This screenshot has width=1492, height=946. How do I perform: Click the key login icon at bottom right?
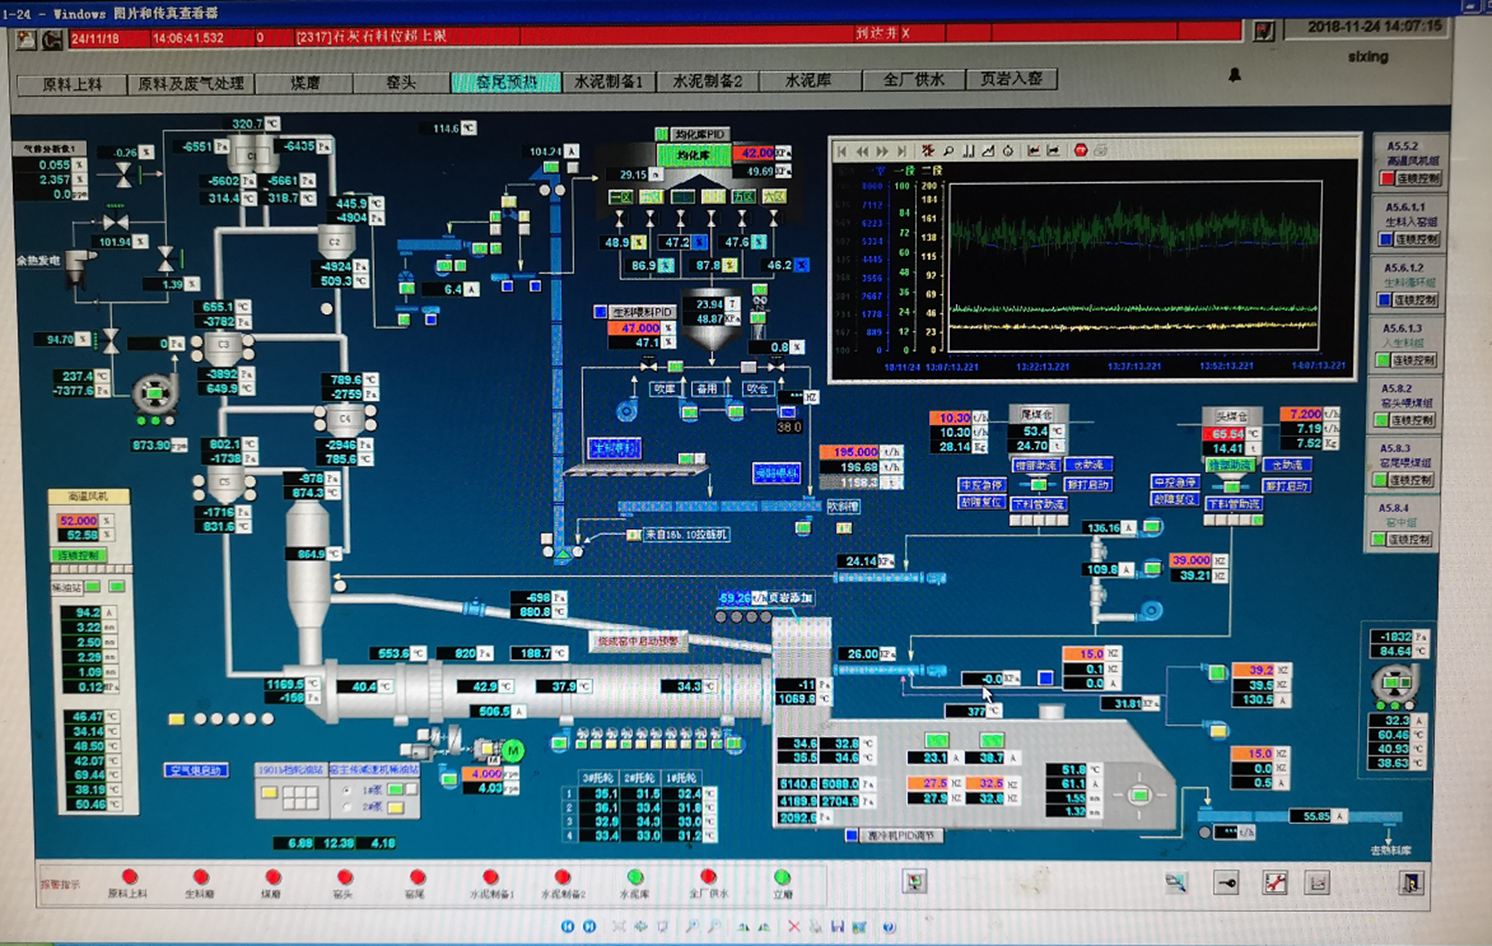coord(1226,882)
